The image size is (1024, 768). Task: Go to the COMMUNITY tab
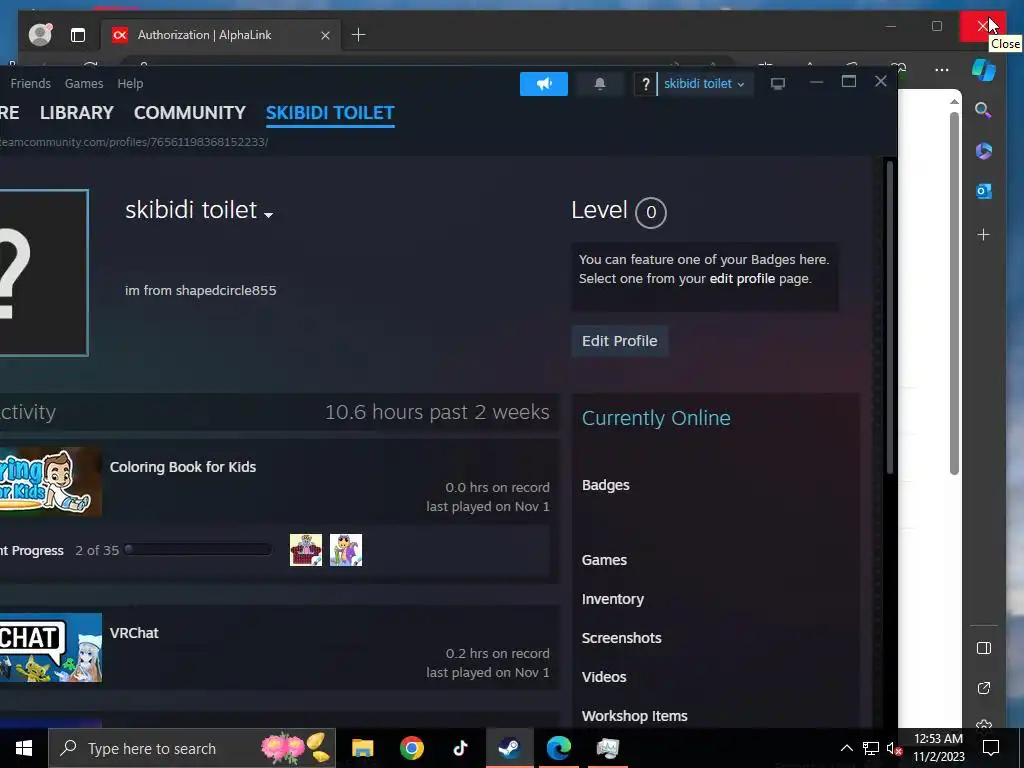click(189, 112)
